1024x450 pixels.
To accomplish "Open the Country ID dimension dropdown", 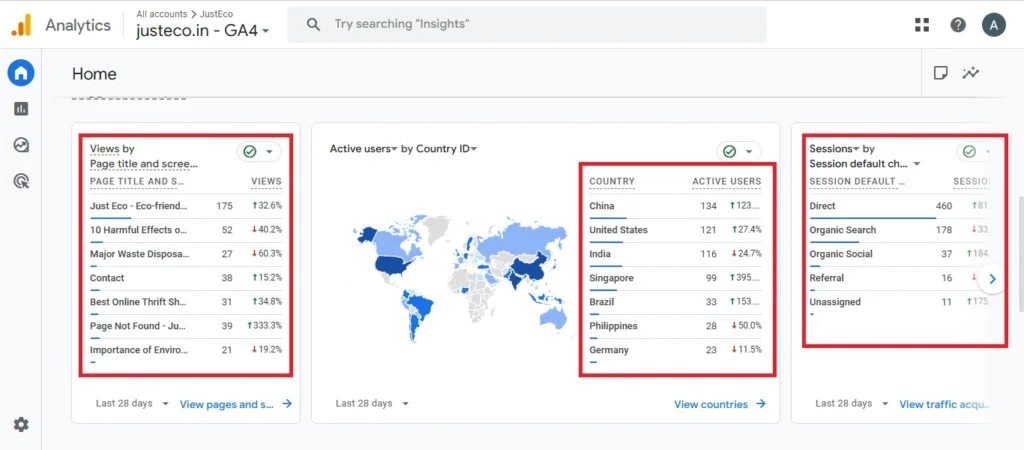I will pos(447,149).
